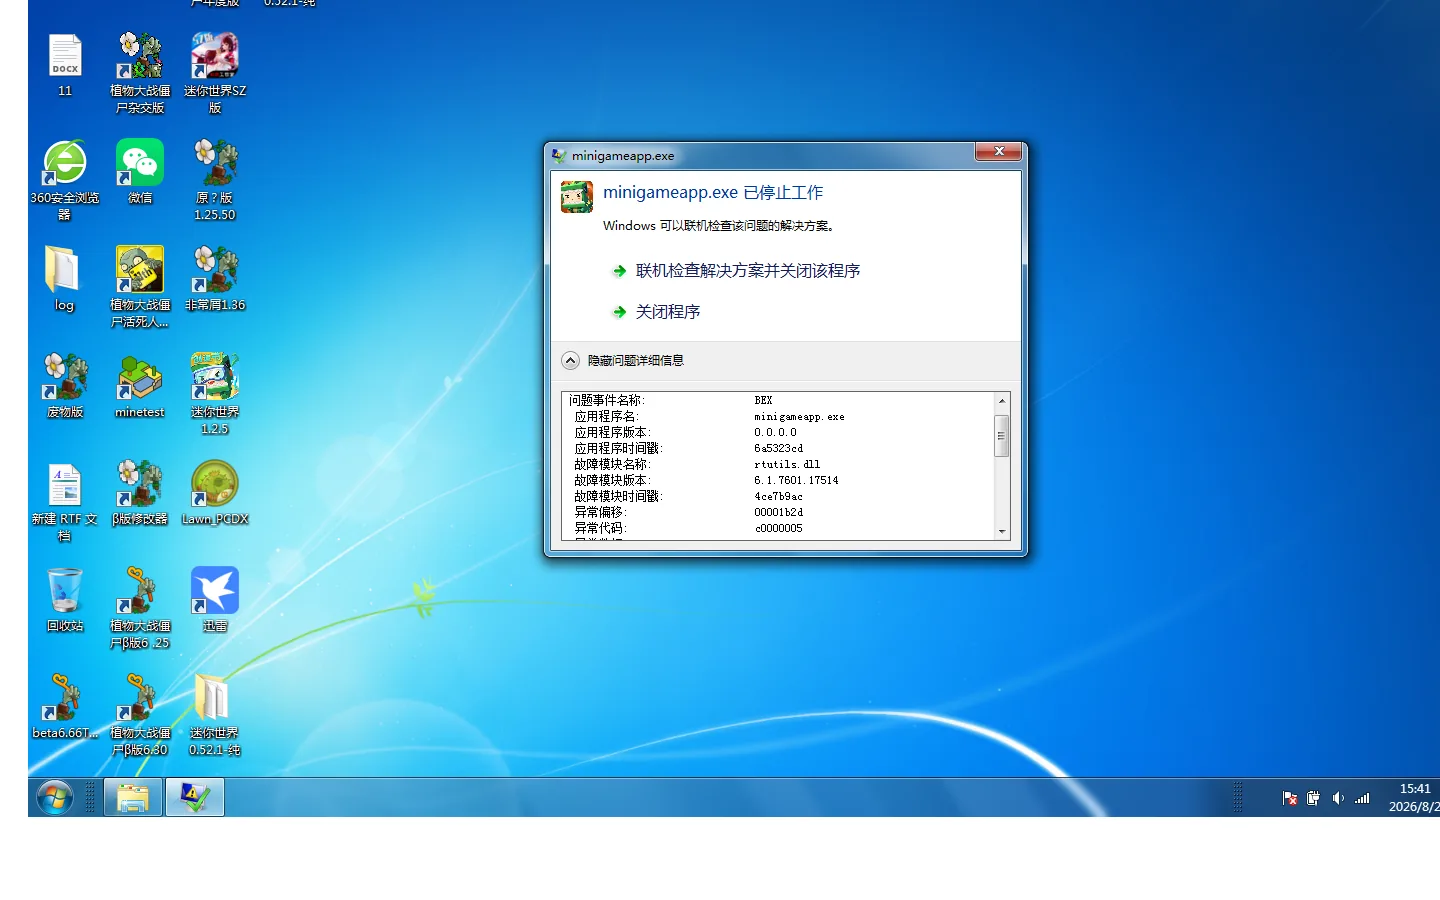Select the 原?版 1.25.50 desktop shortcut
Viewport: 1440px width, 900px height.
coord(215,180)
